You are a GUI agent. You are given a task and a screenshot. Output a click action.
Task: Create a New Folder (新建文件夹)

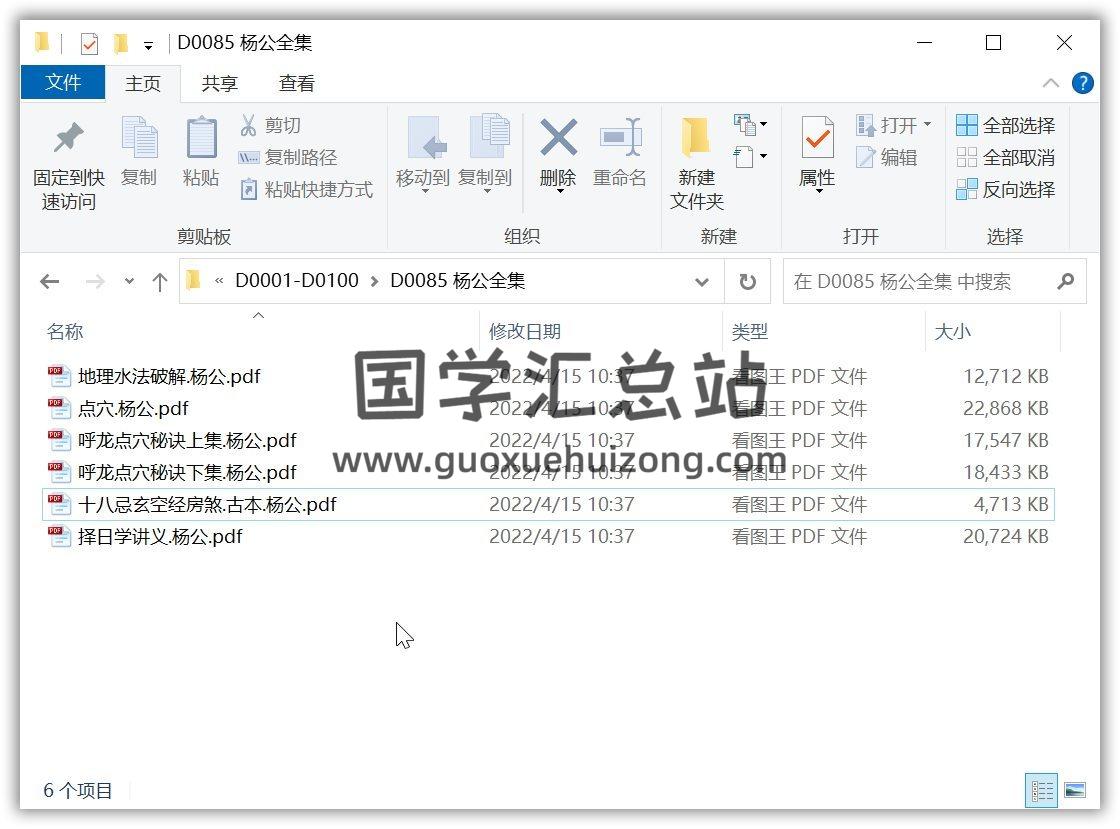click(x=696, y=163)
